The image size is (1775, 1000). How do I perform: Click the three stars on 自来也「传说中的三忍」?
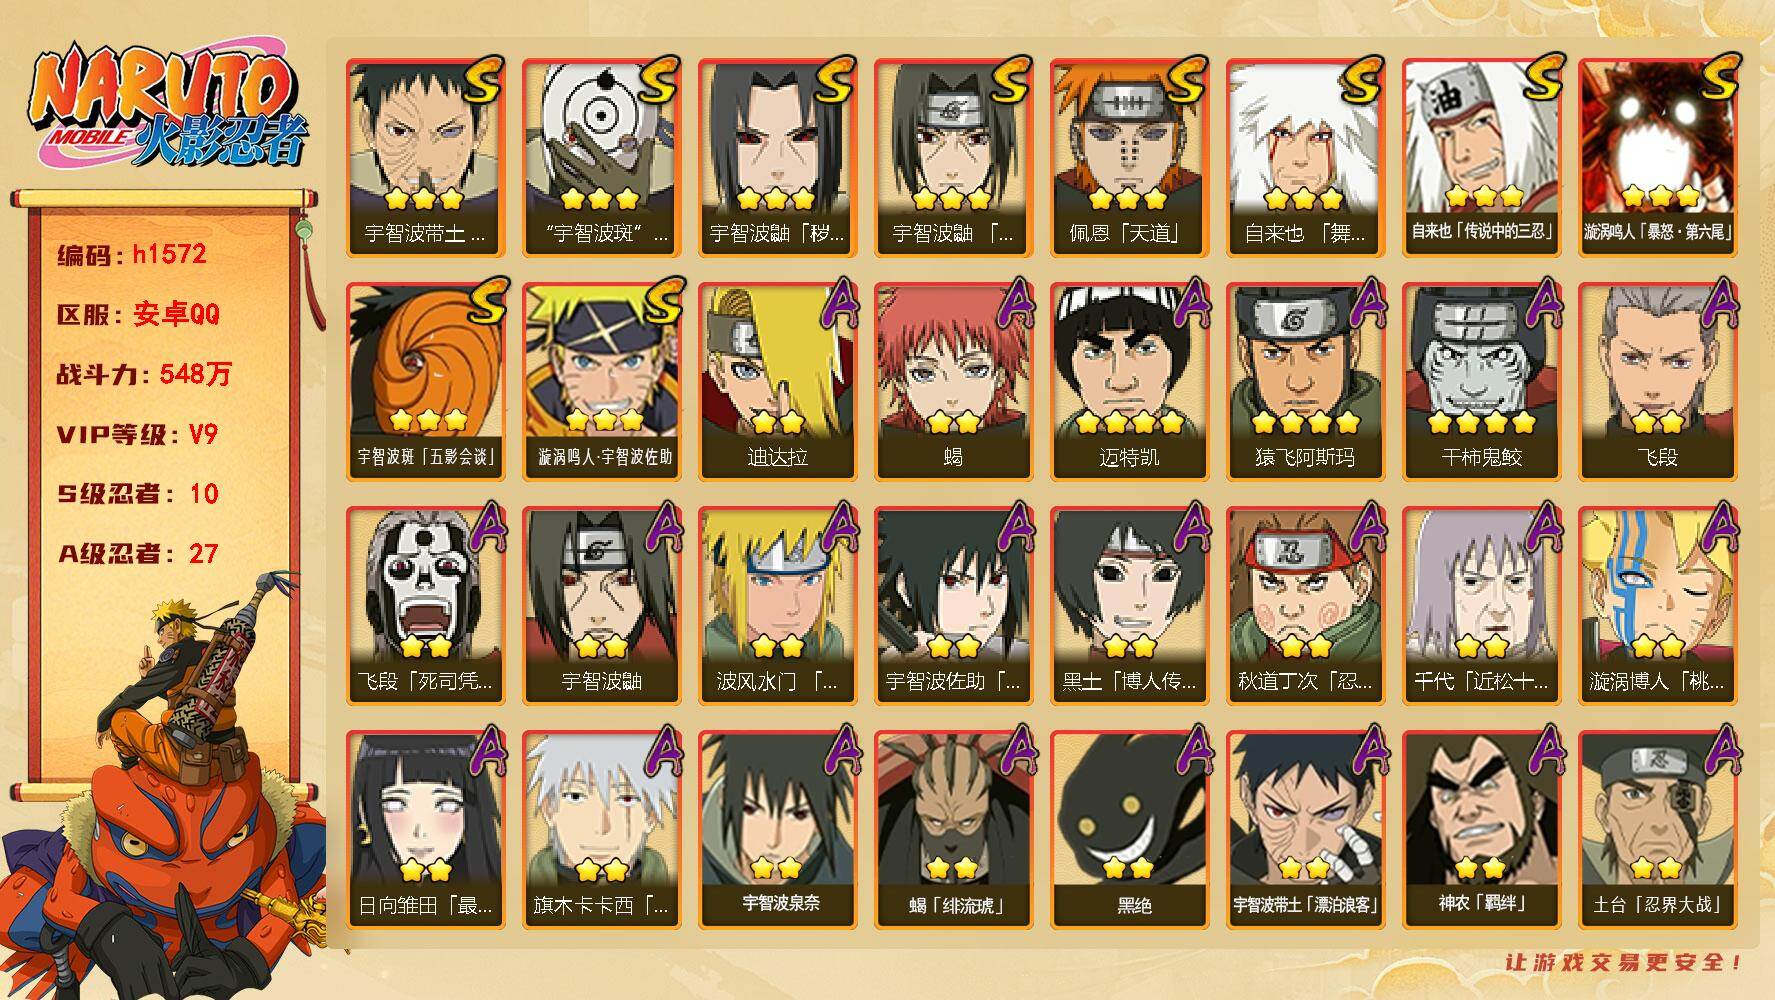click(x=1481, y=197)
